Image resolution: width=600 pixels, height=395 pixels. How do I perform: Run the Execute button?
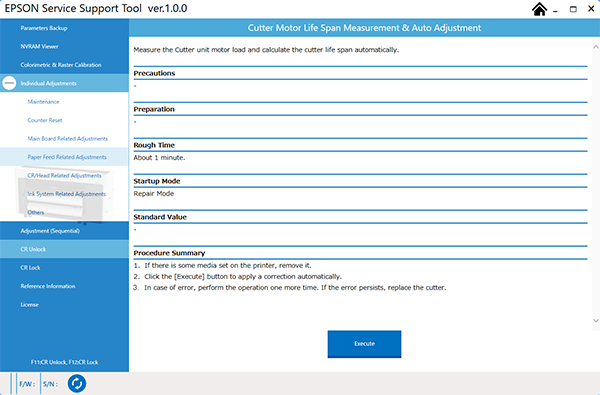tap(364, 344)
